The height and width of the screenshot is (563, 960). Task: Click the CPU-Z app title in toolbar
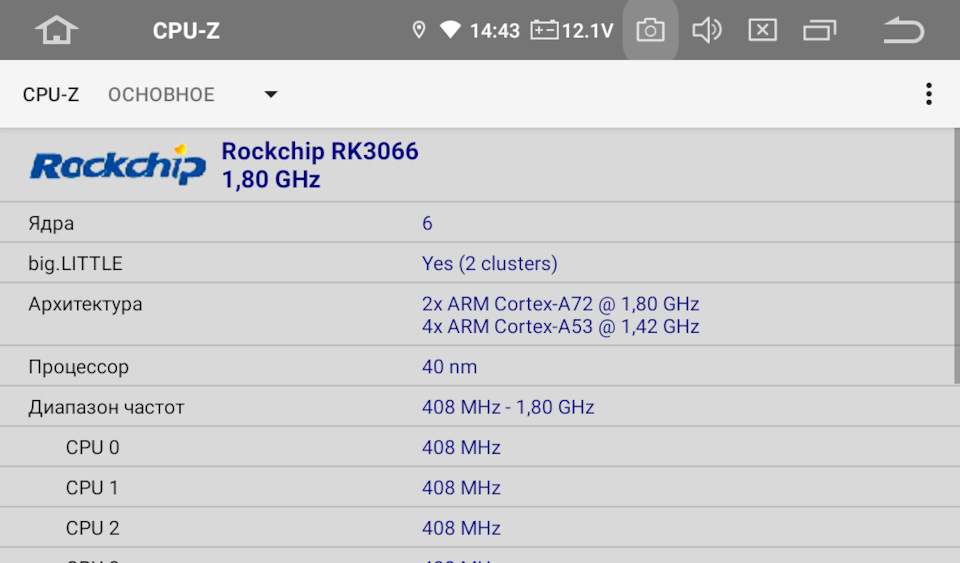pos(51,94)
